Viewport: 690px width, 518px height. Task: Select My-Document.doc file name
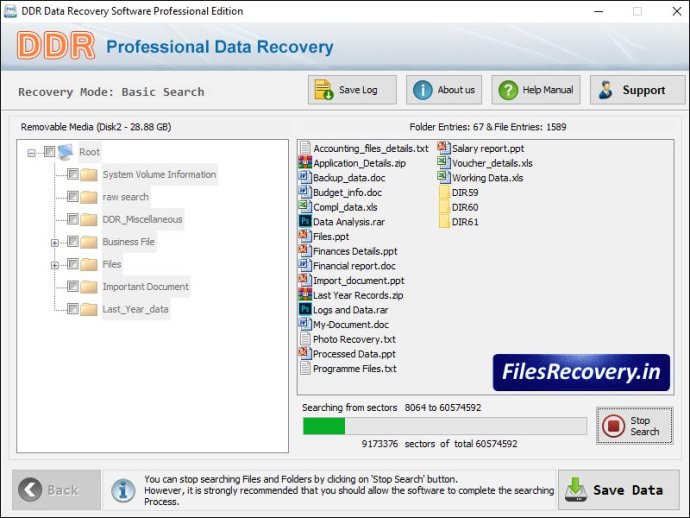click(351, 324)
